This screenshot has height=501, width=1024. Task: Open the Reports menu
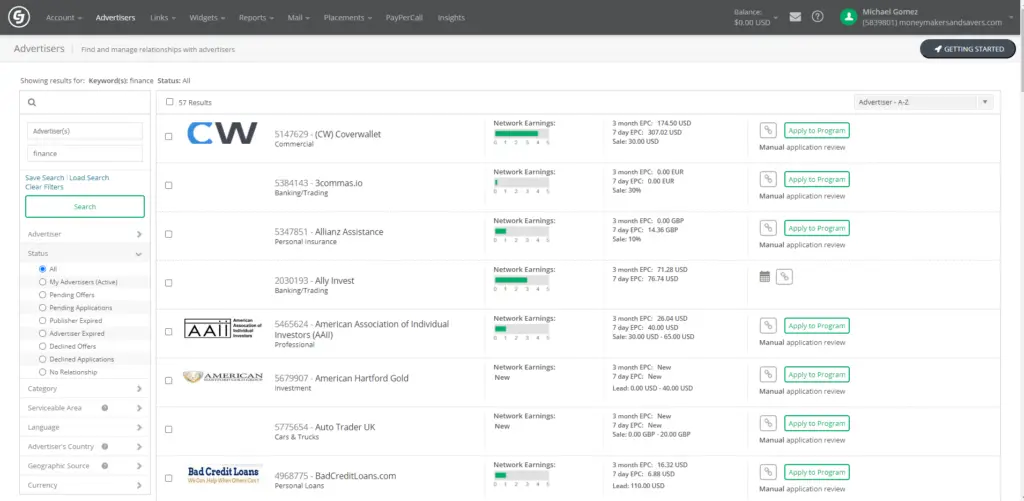tap(256, 18)
